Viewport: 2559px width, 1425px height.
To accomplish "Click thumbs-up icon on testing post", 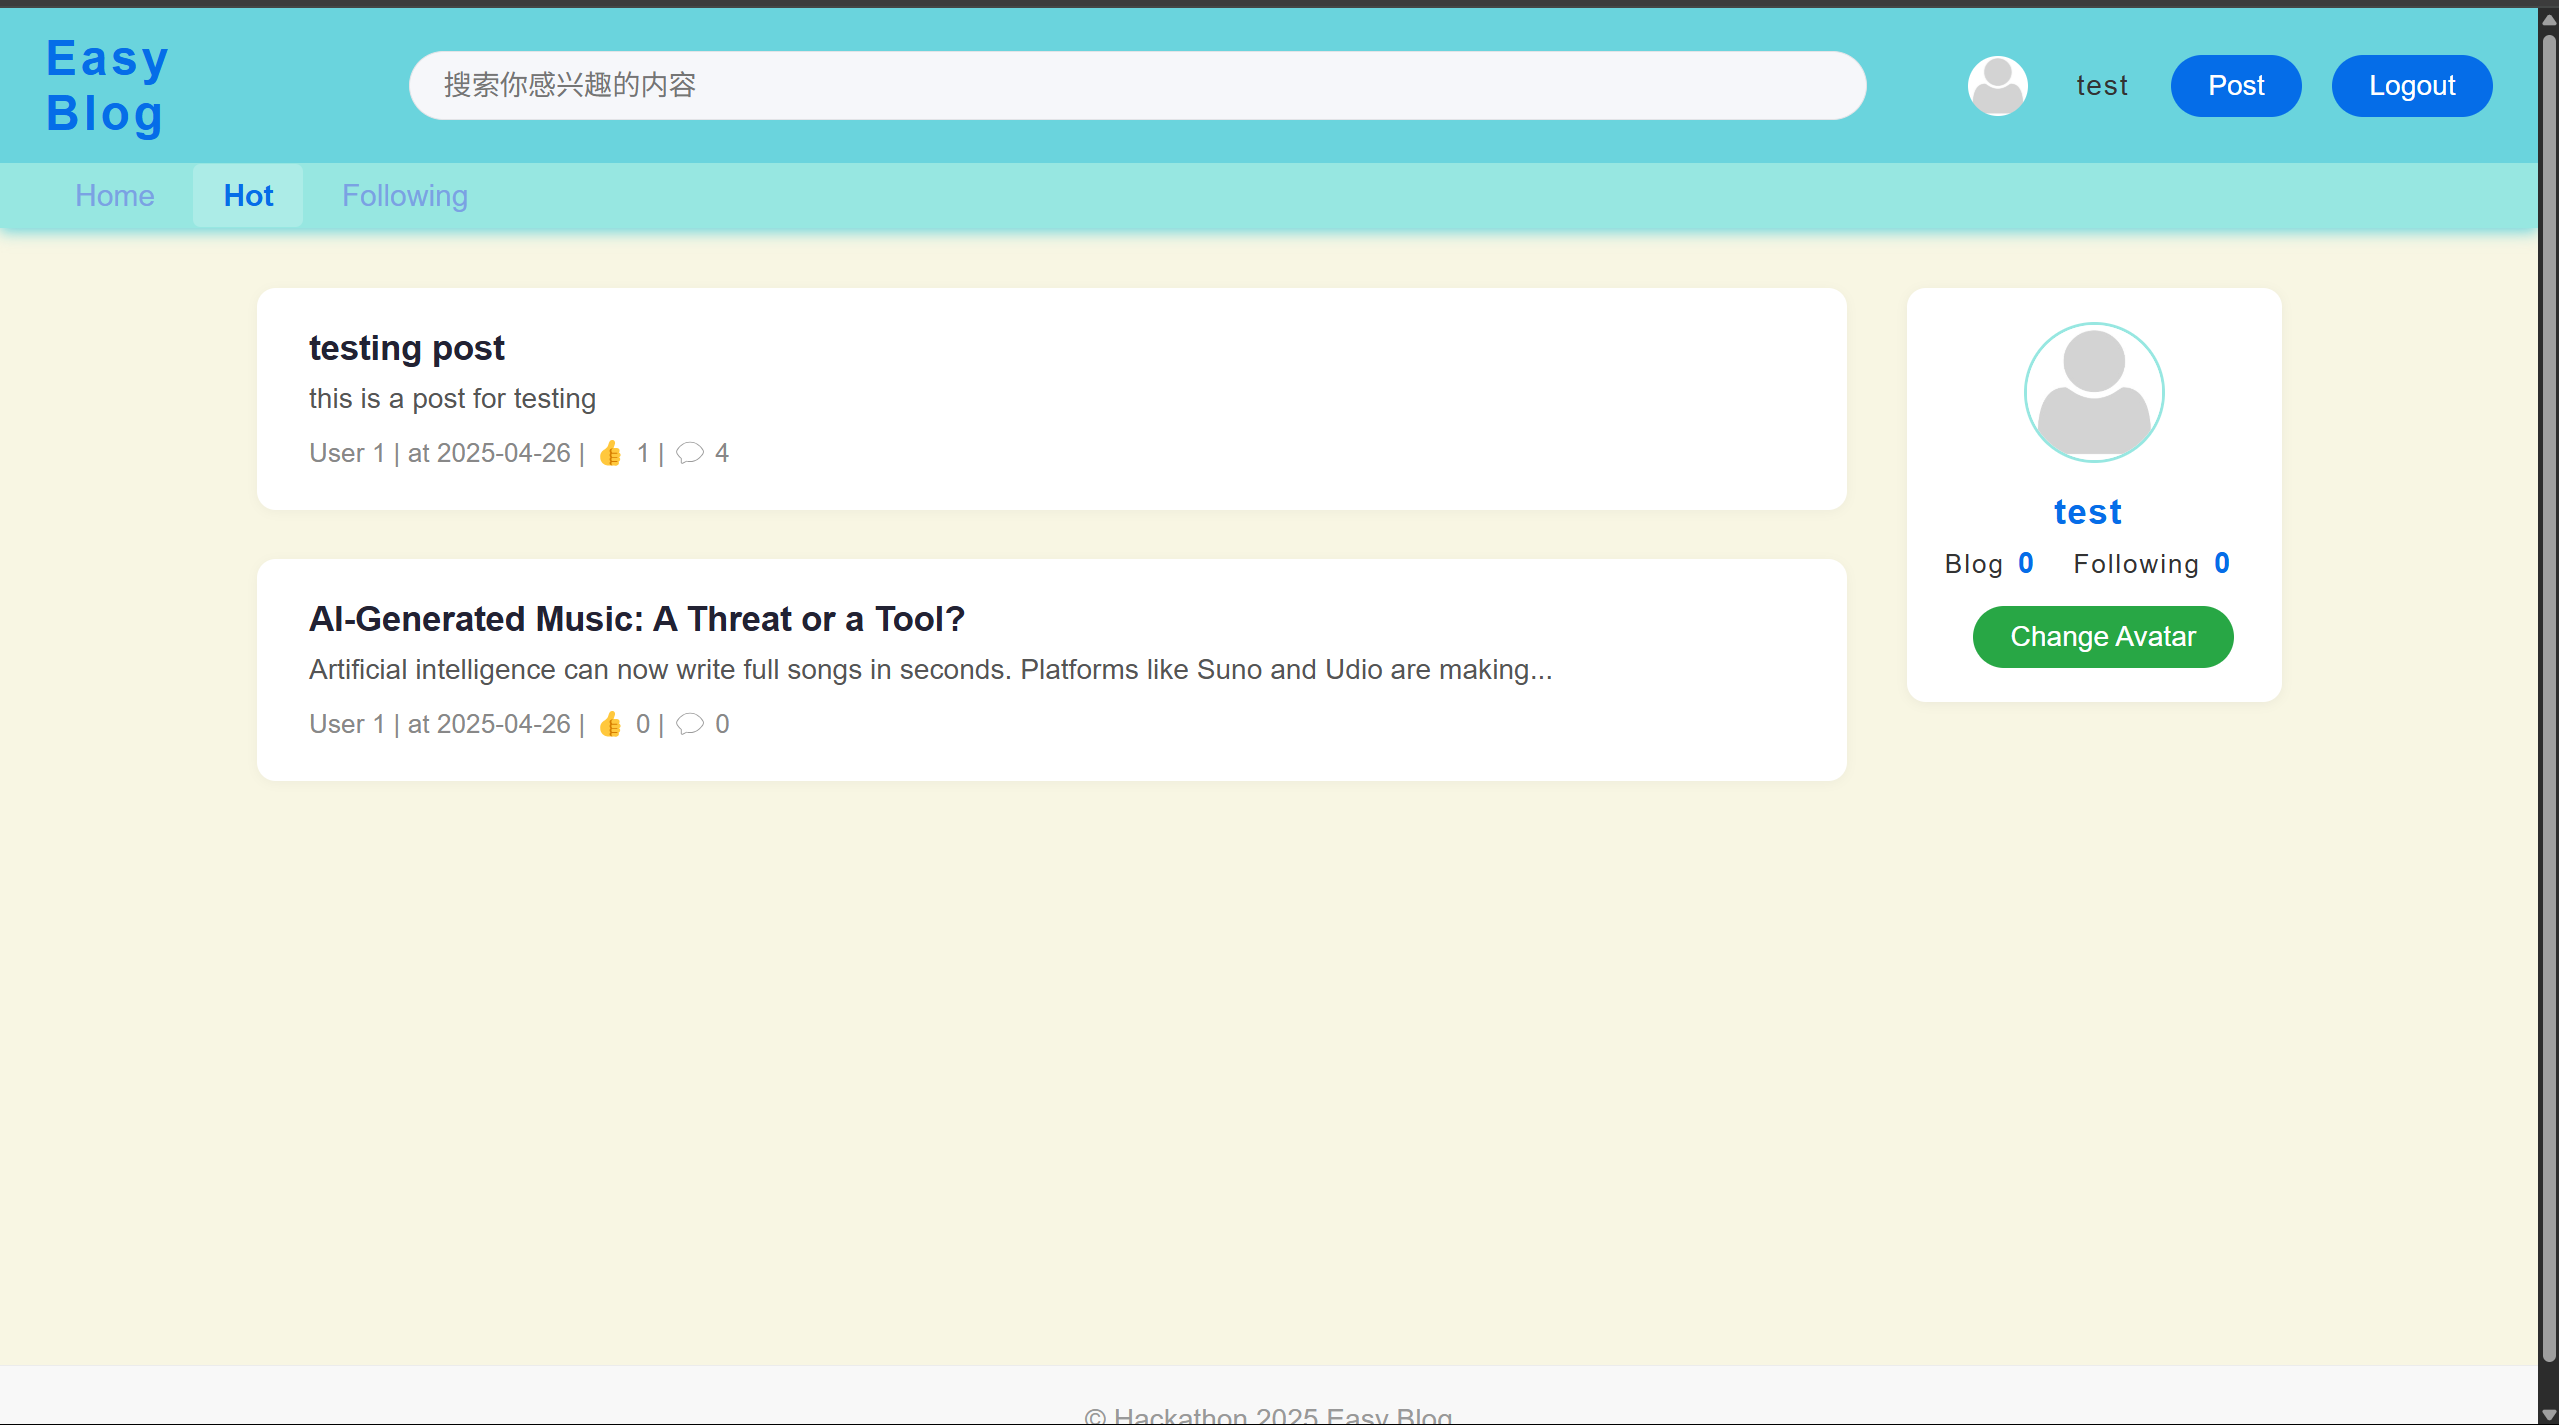I will (610, 454).
